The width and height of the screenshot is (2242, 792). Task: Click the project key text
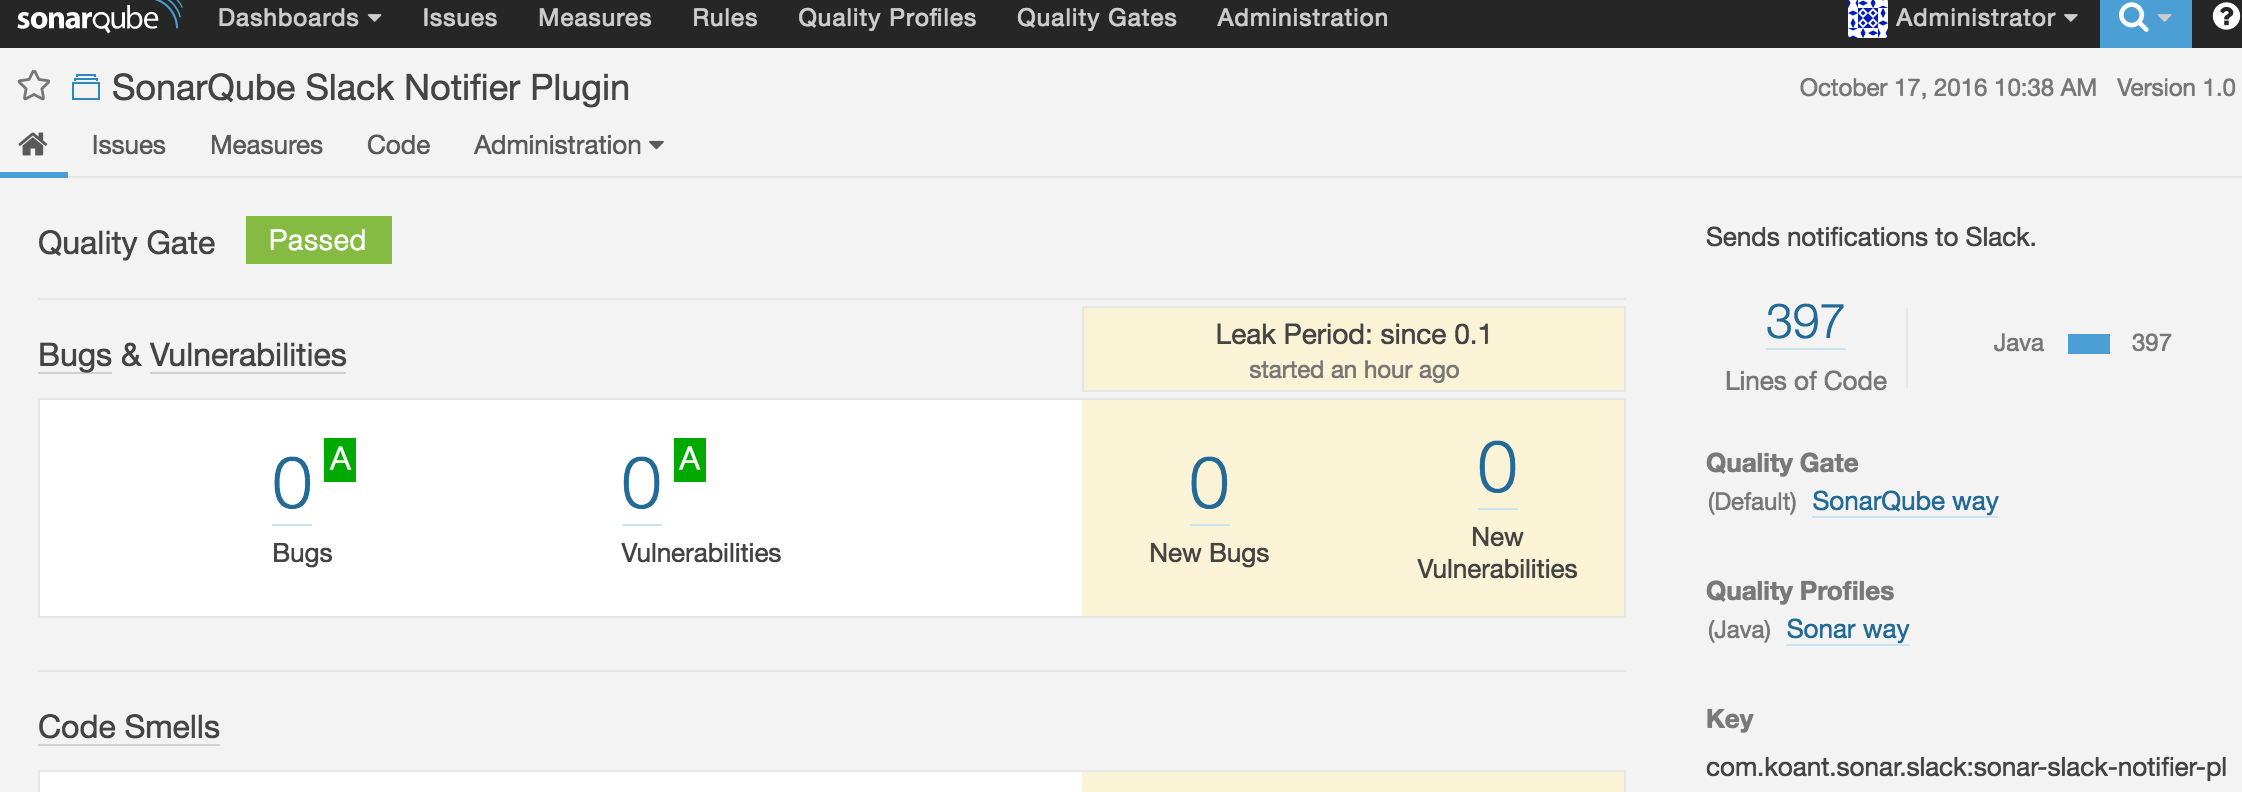pos(1966,767)
